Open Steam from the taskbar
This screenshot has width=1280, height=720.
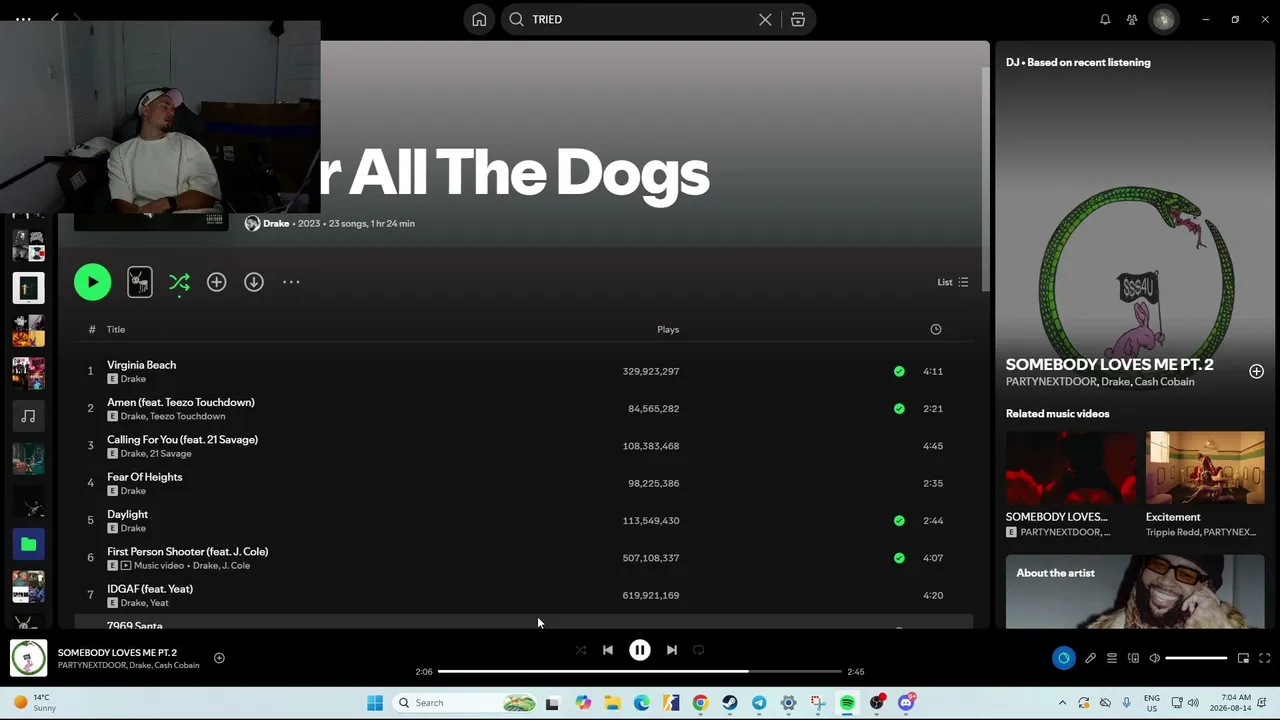click(730, 703)
